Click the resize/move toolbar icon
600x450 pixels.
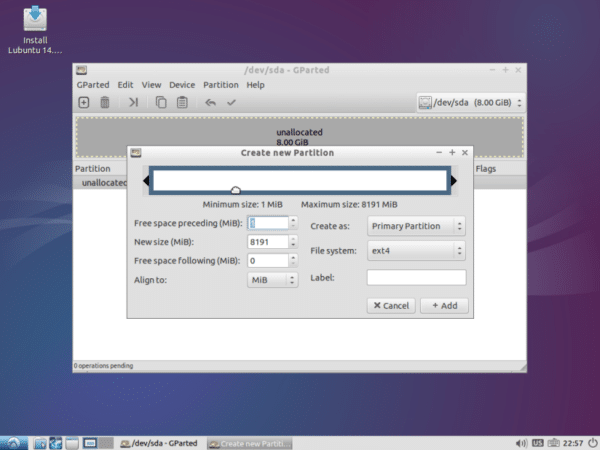coord(133,103)
